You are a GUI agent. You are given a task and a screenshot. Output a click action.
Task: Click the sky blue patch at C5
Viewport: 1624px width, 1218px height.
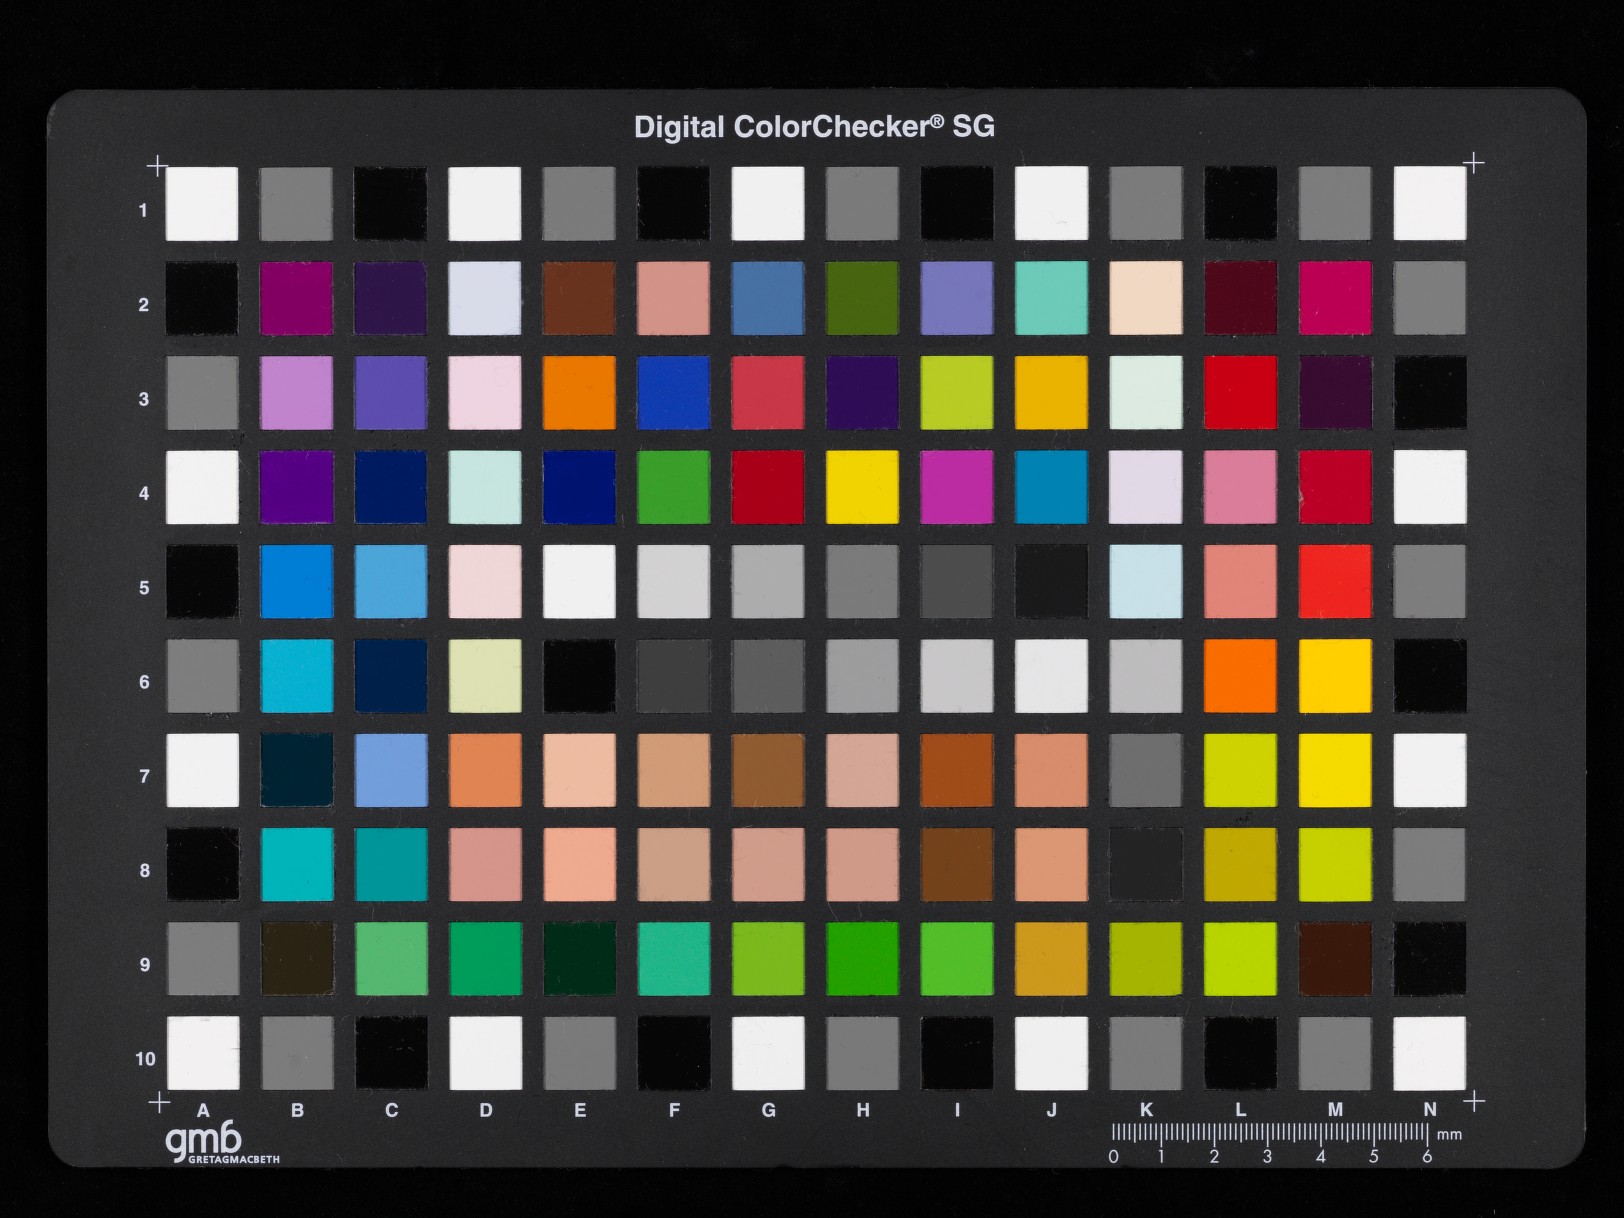click(391, 581)
